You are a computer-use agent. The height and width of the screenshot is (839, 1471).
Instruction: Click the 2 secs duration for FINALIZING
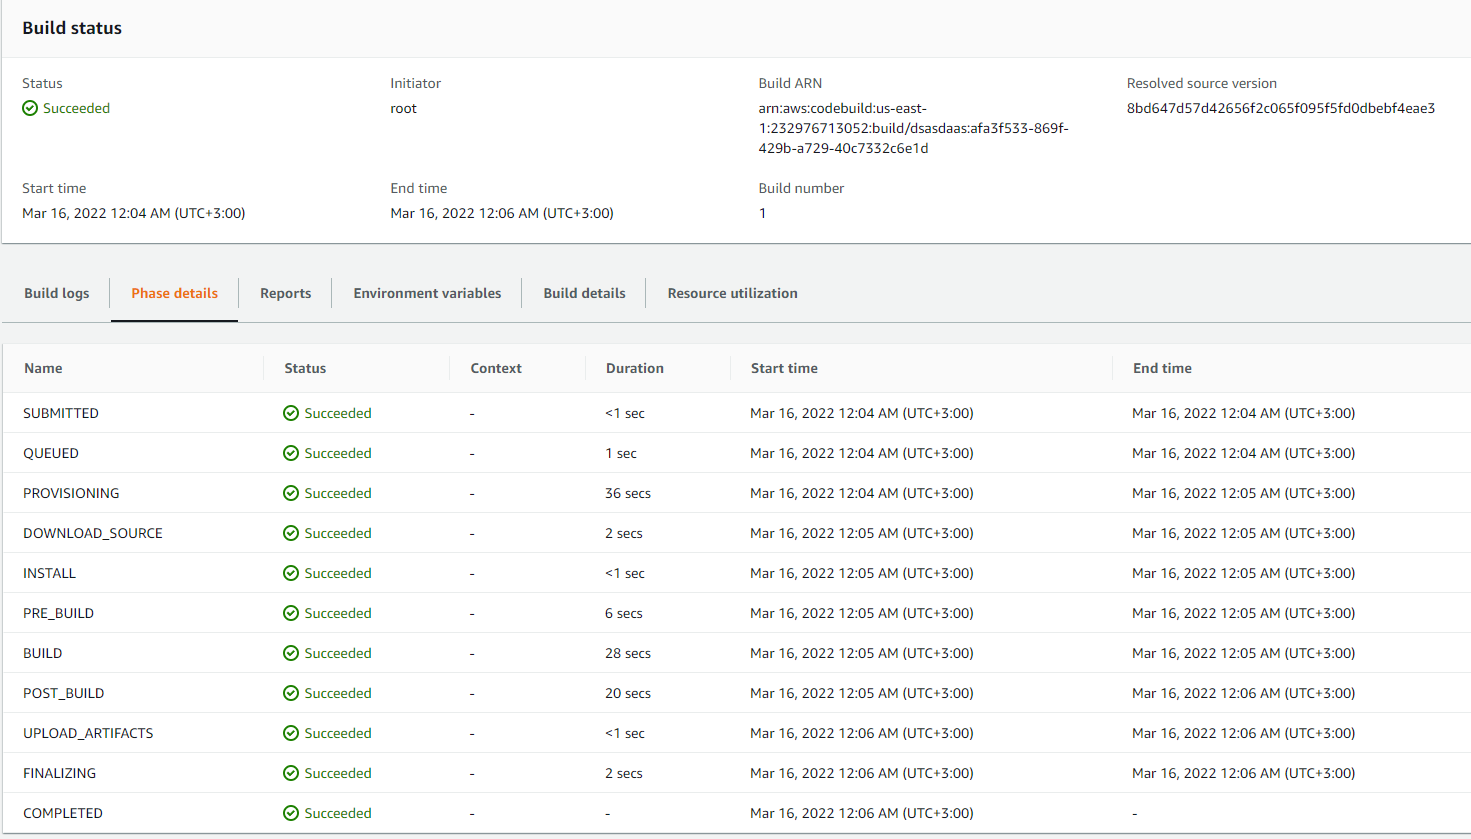click(x=624, y=773)
